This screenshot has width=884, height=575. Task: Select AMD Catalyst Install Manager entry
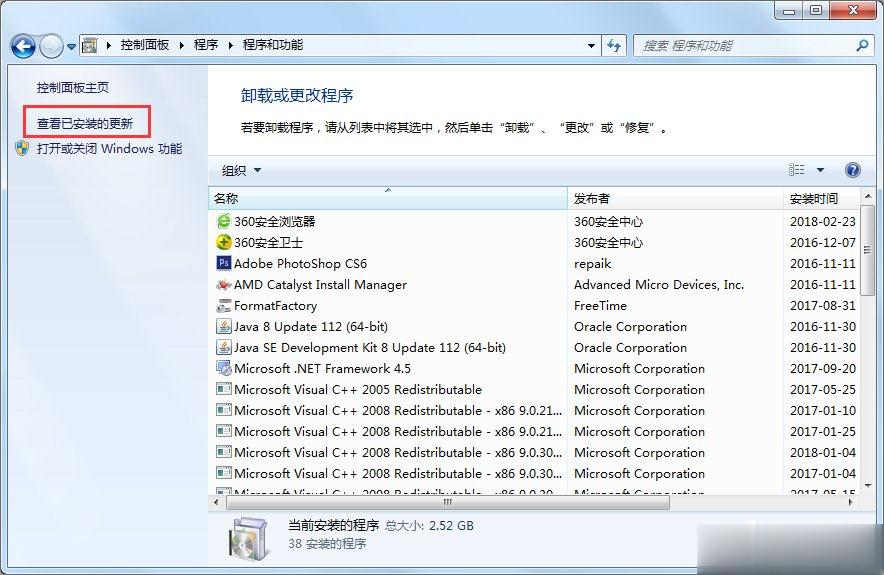(x=320, y=285)
